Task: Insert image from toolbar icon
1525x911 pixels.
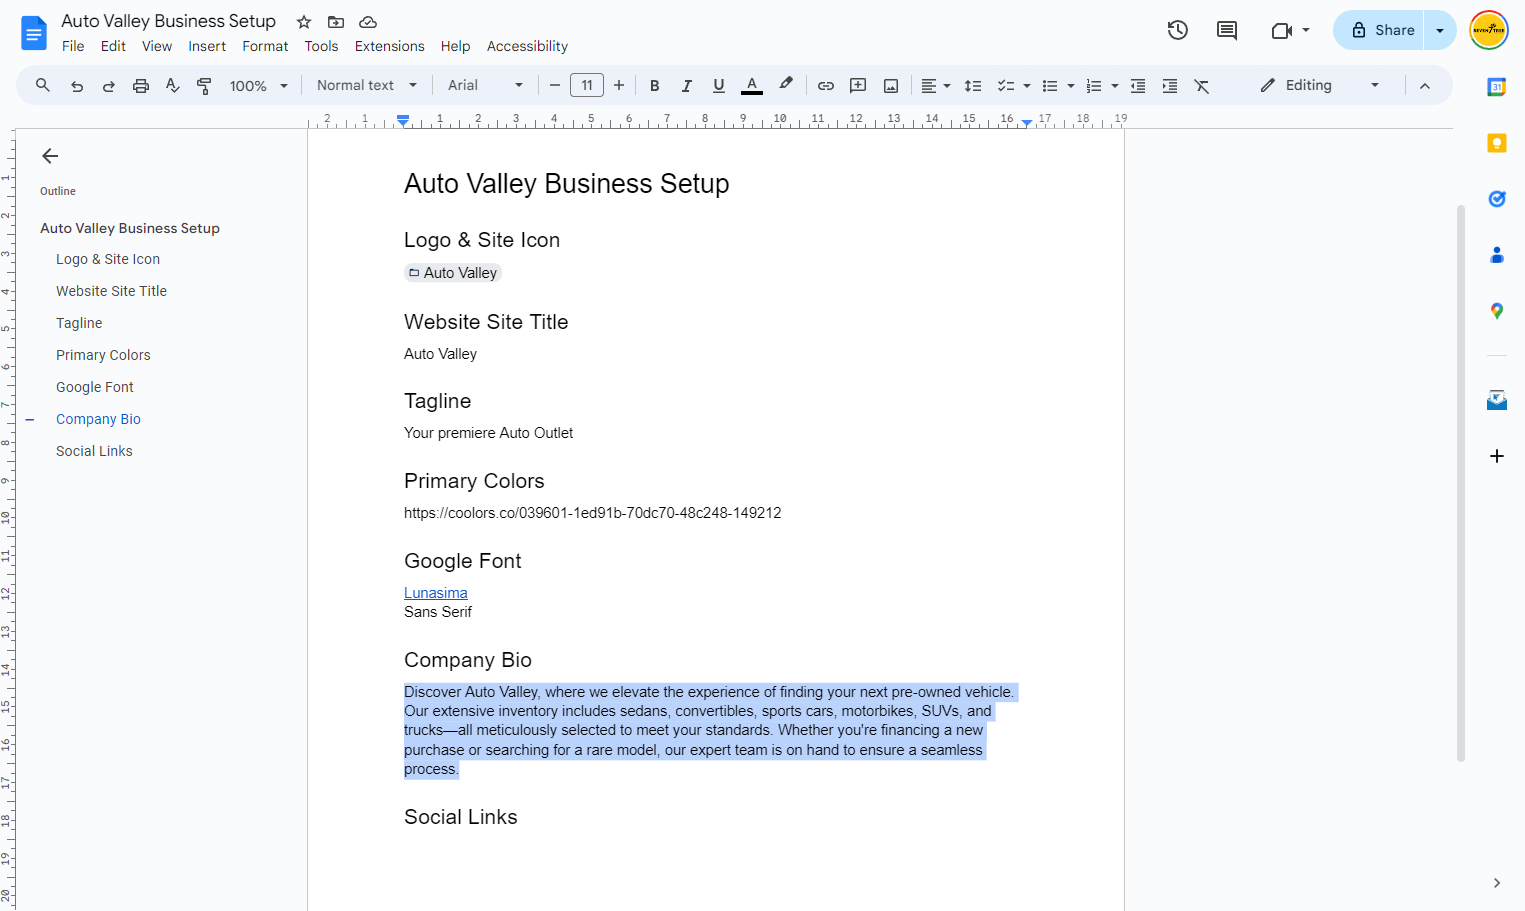Action: tap(891, 86)
